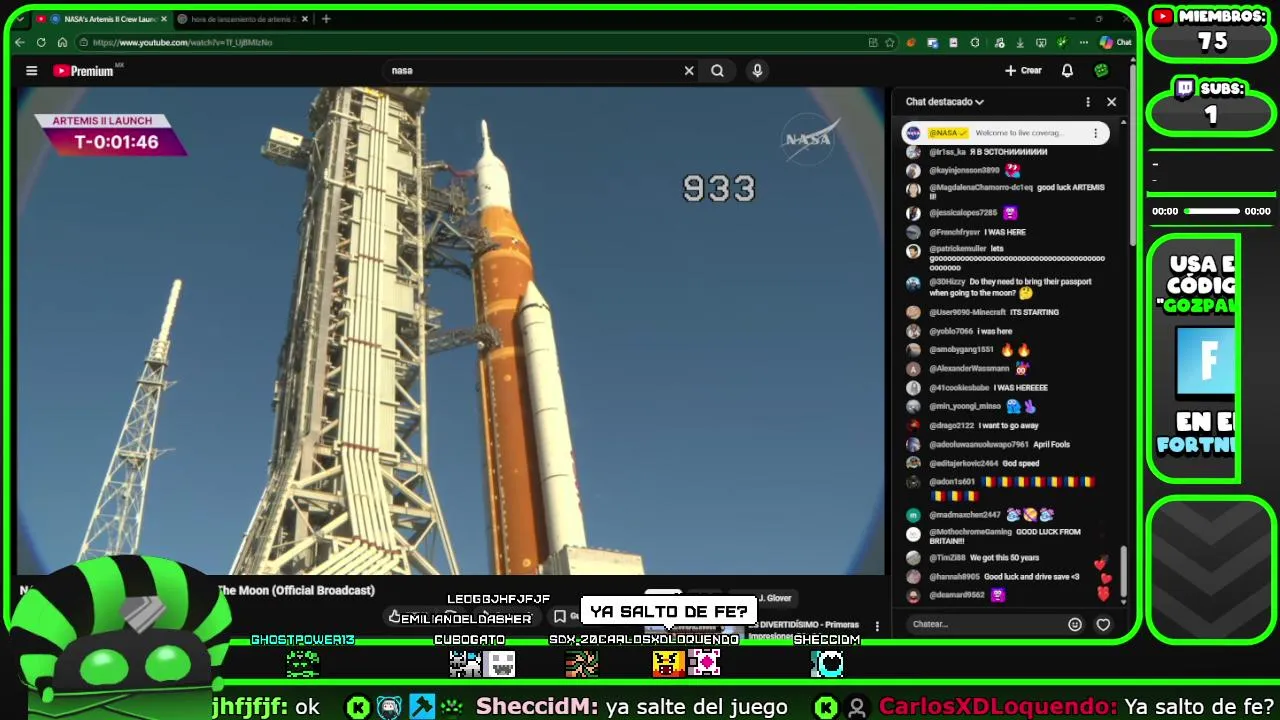Expand the tab list chevron
This screenshot has height=720, width=1280.
[20, 19]
